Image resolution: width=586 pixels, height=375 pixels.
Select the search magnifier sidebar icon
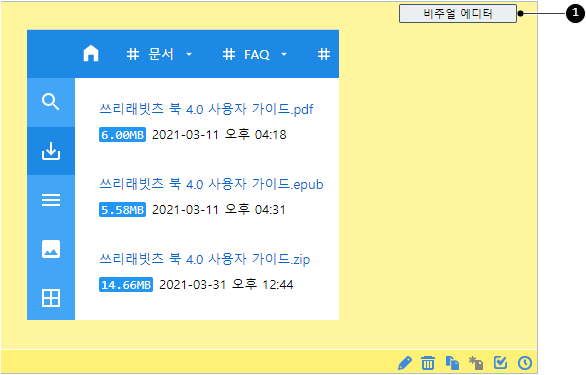(x=51, y=102)
